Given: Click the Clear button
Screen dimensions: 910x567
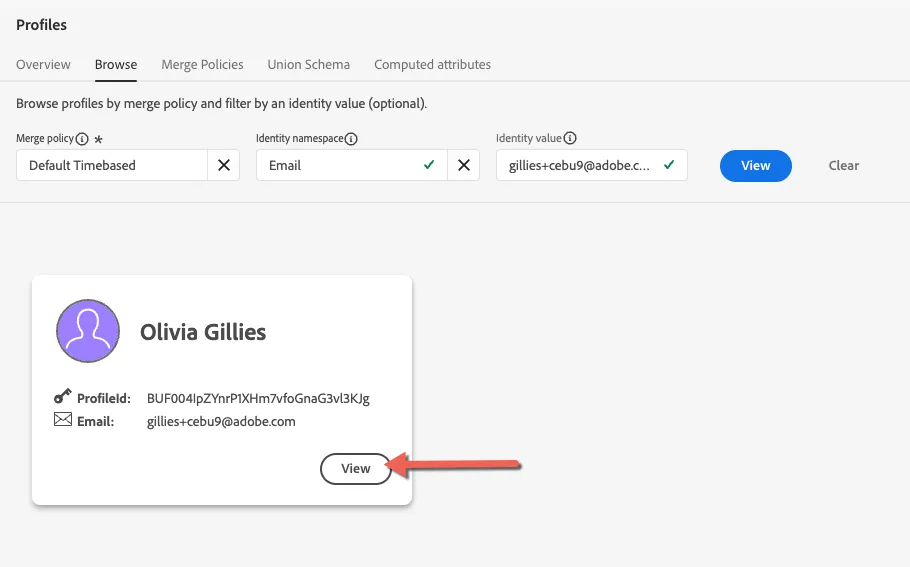Looking at the screenshot, I should click(x=843, y=165).
